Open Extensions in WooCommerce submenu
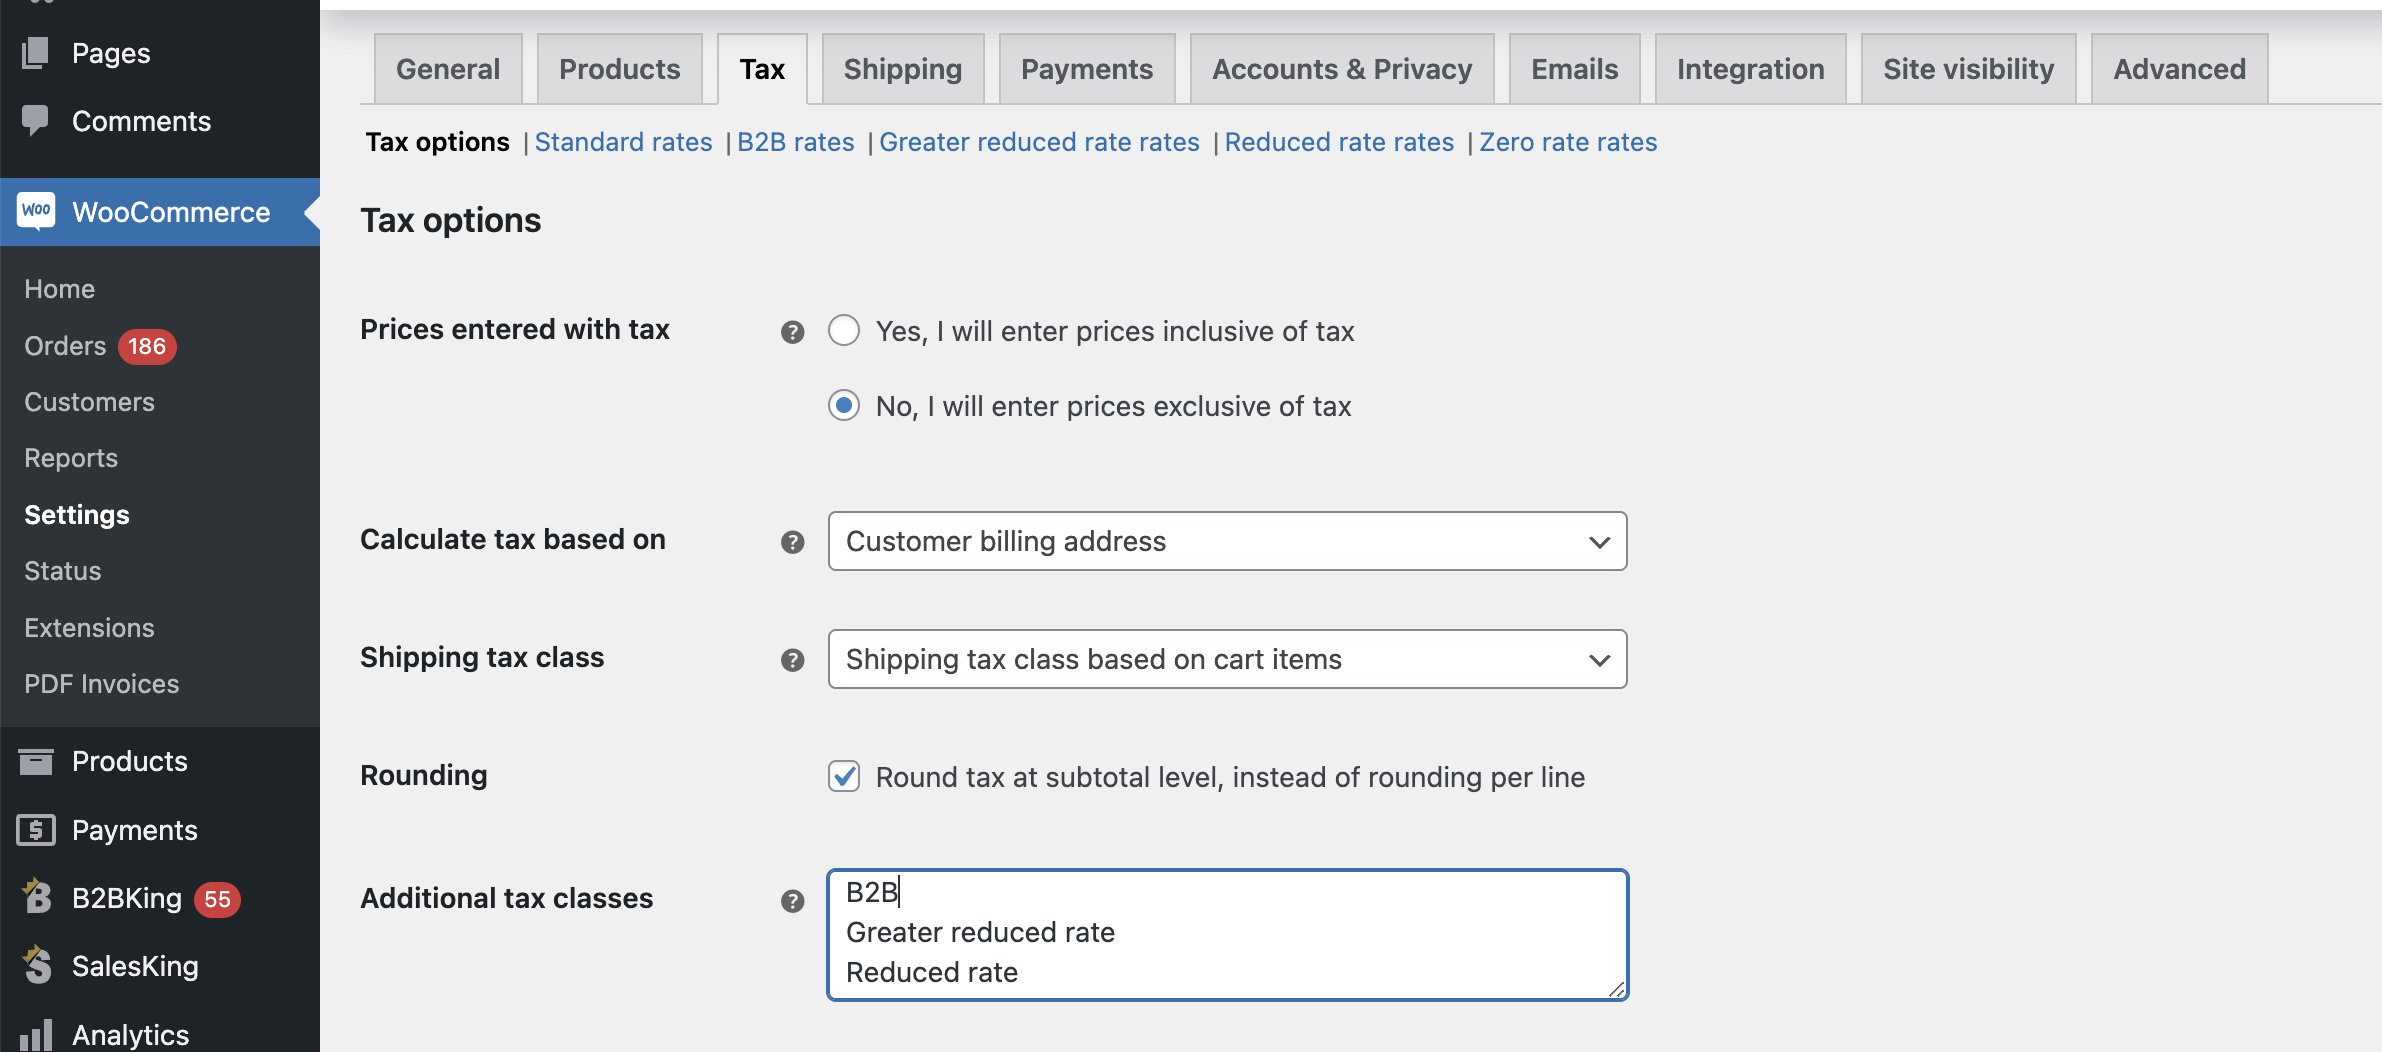The height and width of the screenshot is (1052, 2382). pyautogui.click(x=89, y=628)
